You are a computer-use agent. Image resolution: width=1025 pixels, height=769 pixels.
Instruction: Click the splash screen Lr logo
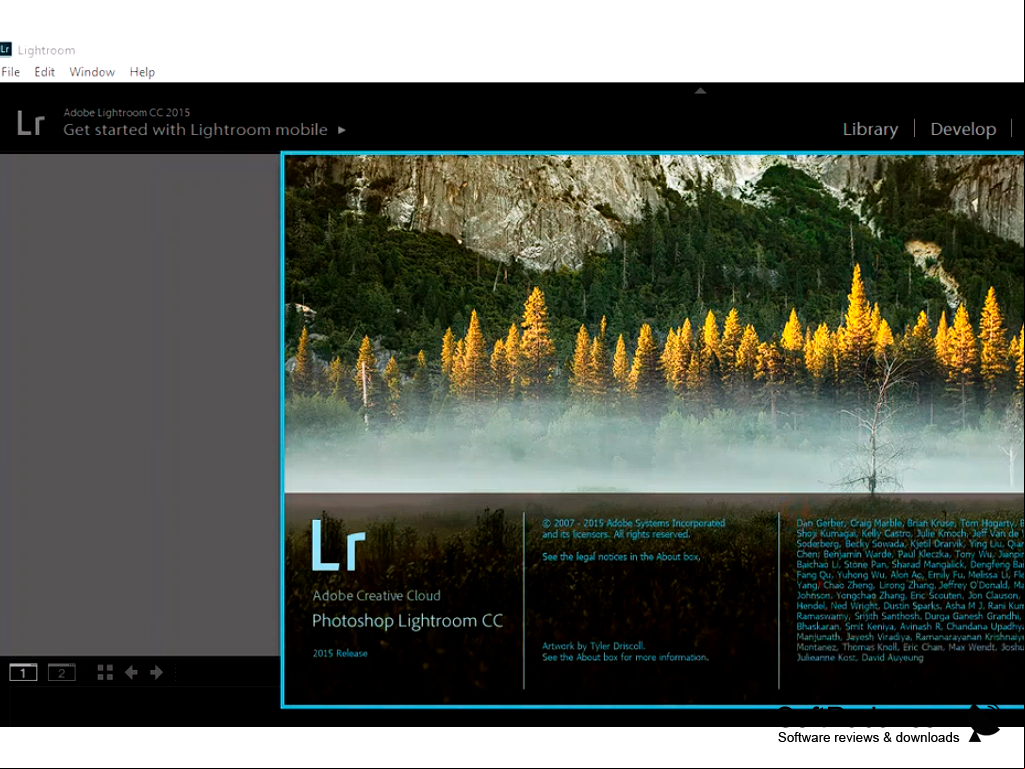[x=338, y=545]
